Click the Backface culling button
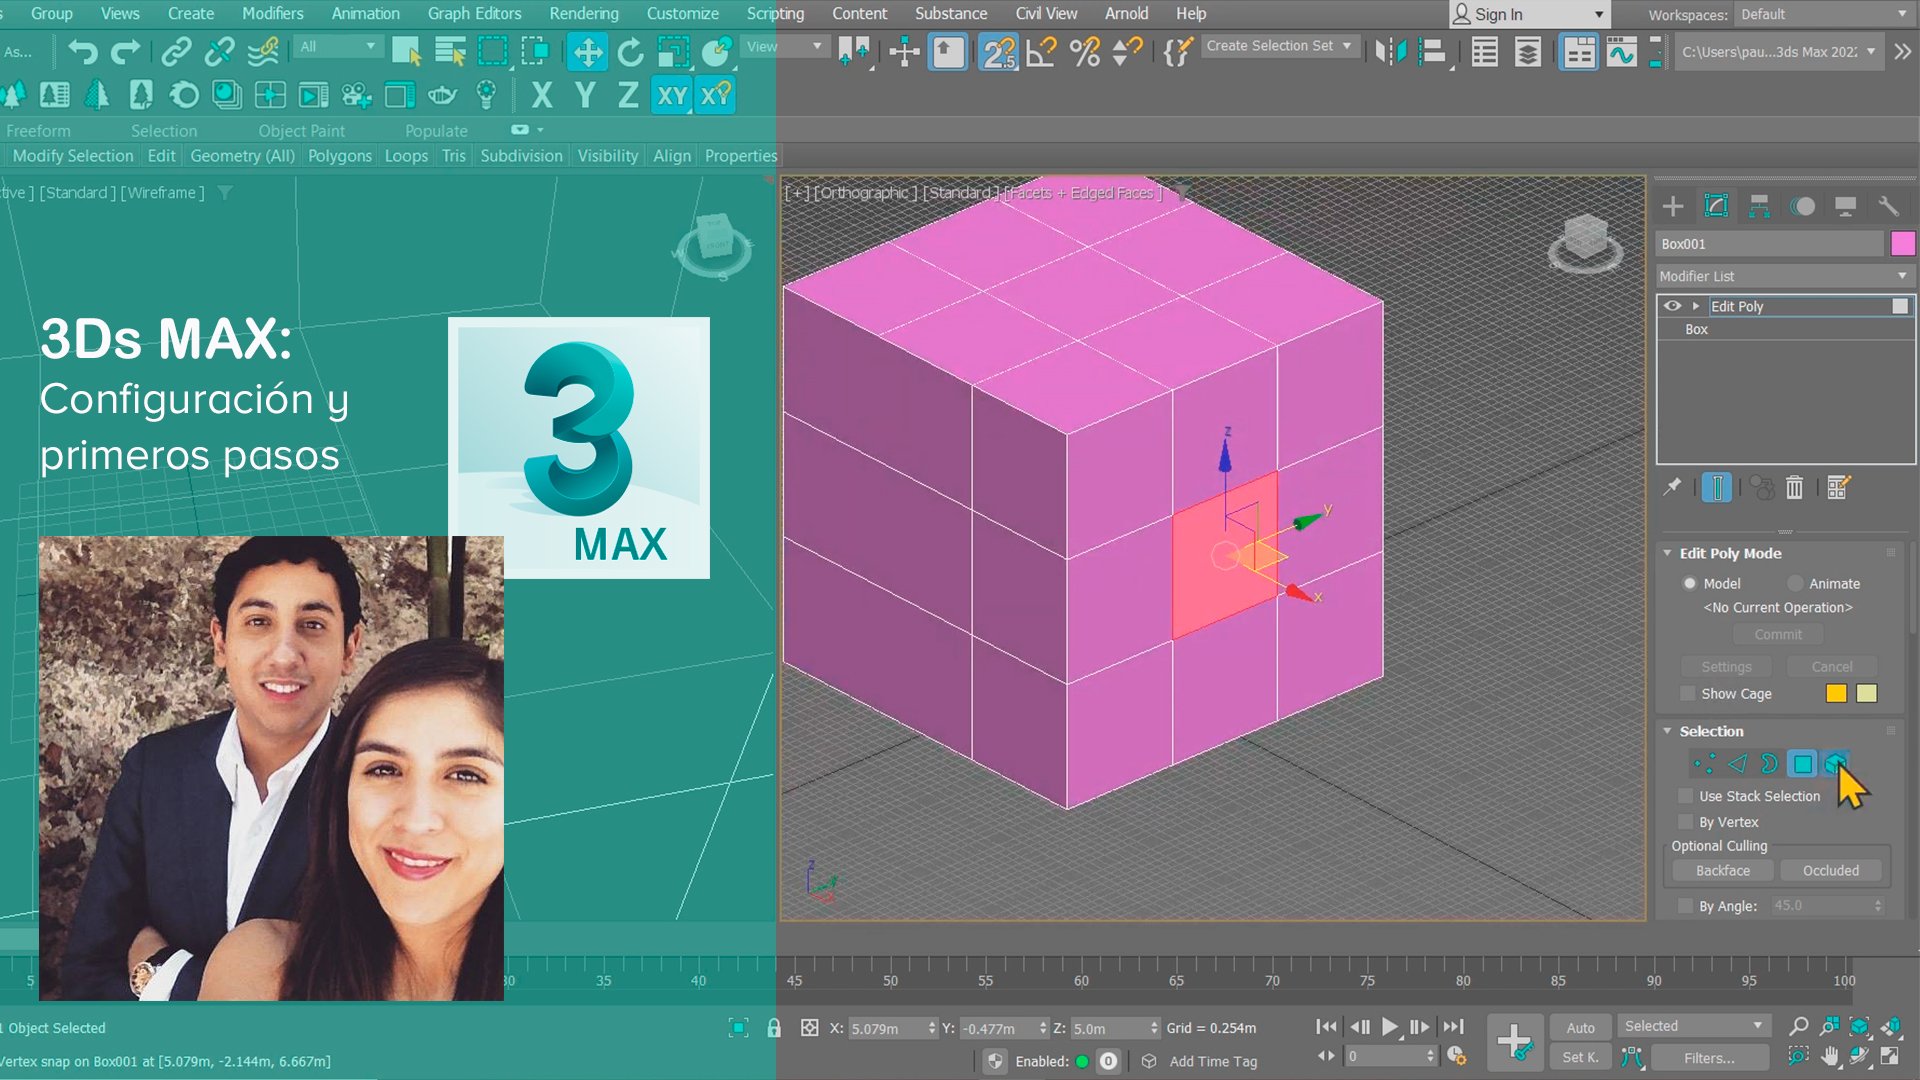This screenshot has width=1920, height=1080. [x=1722, y=871]
